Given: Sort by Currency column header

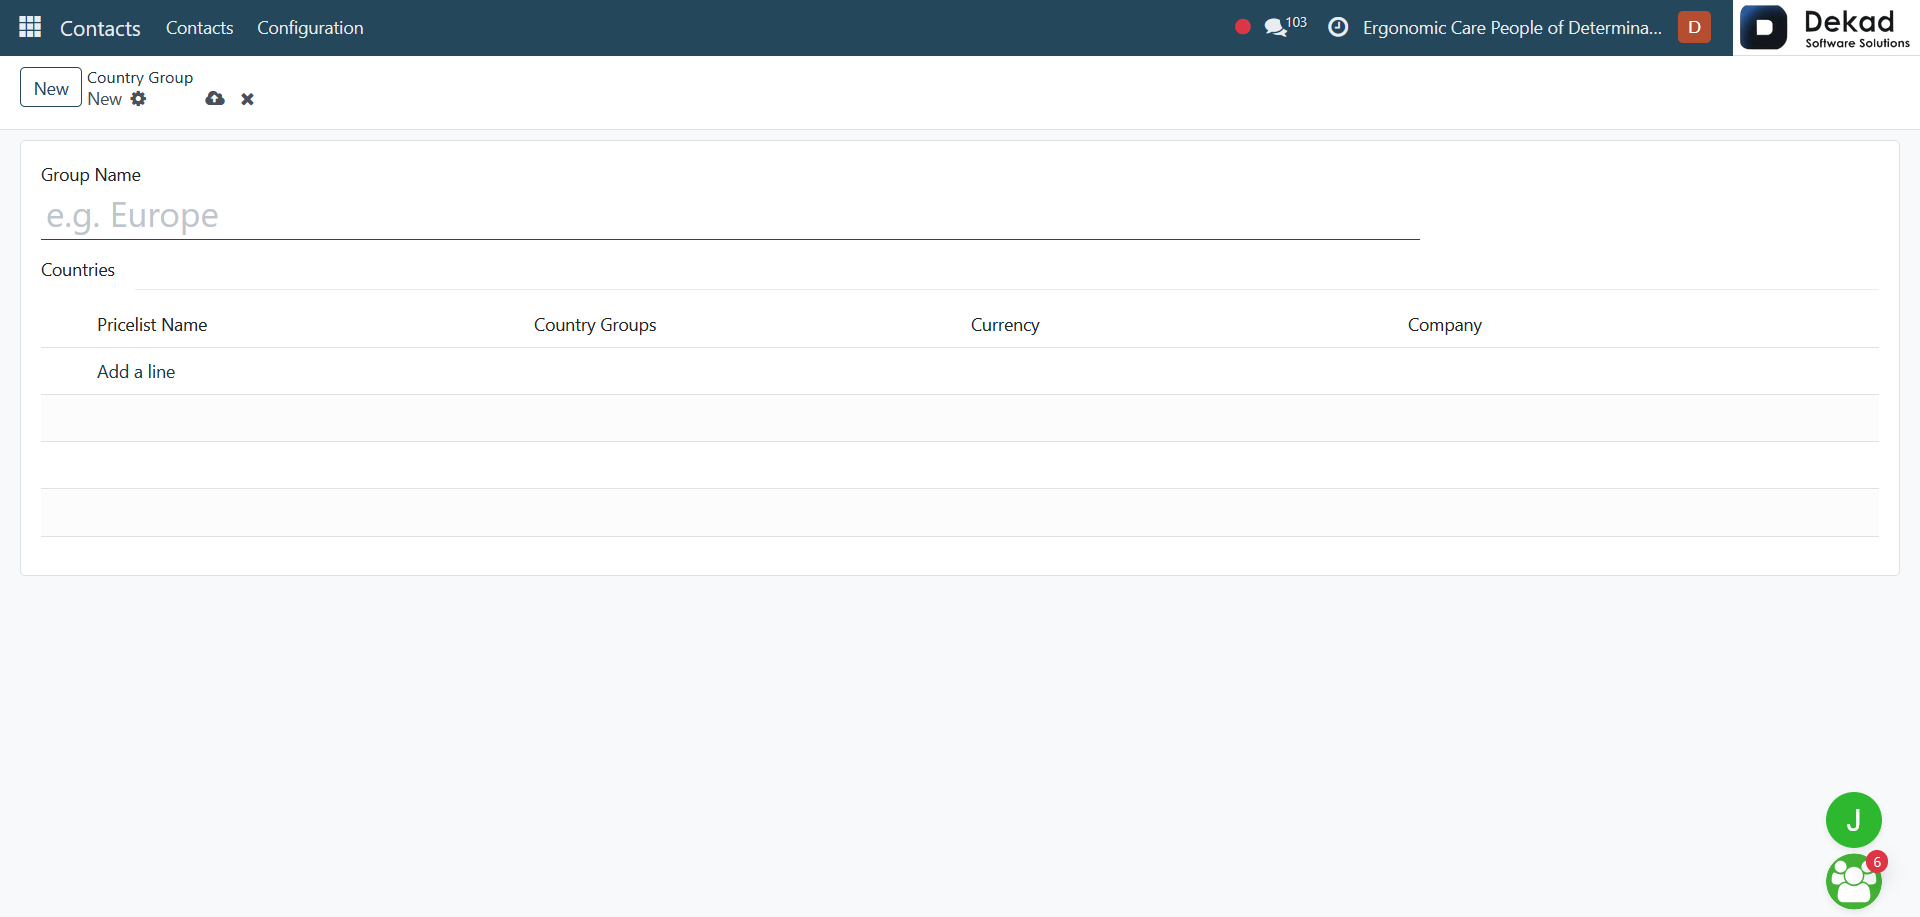Looking at the screenshot, I should [x=1005, y=325].
